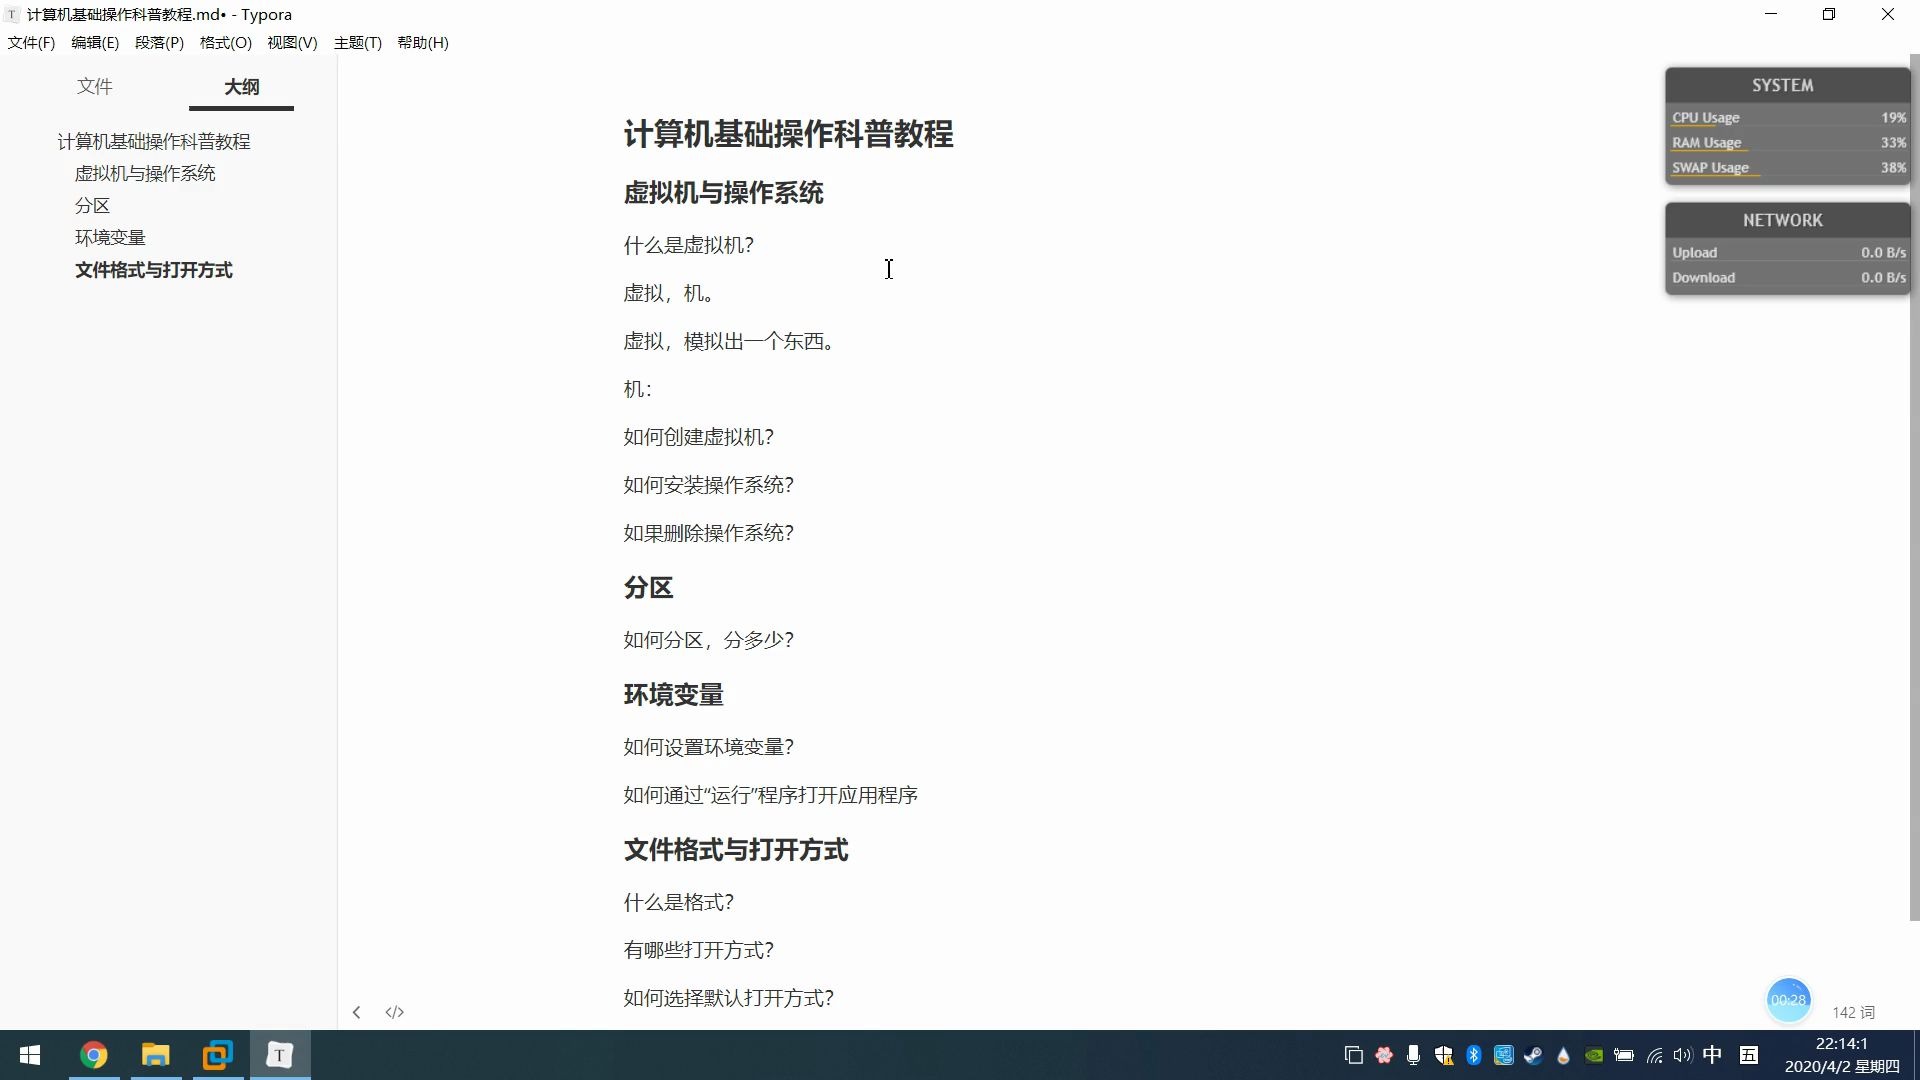Click the Typora taskbar icon
The height and width of the screenshot is (1080, 1920).
(x=280, y=1055)
